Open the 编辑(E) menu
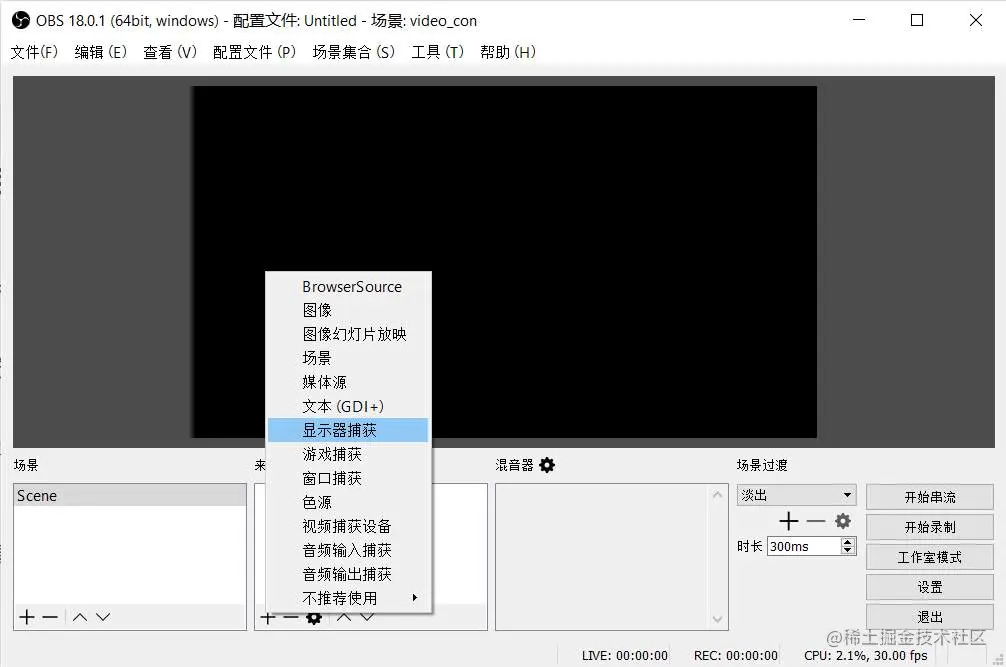The image size is (1006, 667). [x=101, y=52]
